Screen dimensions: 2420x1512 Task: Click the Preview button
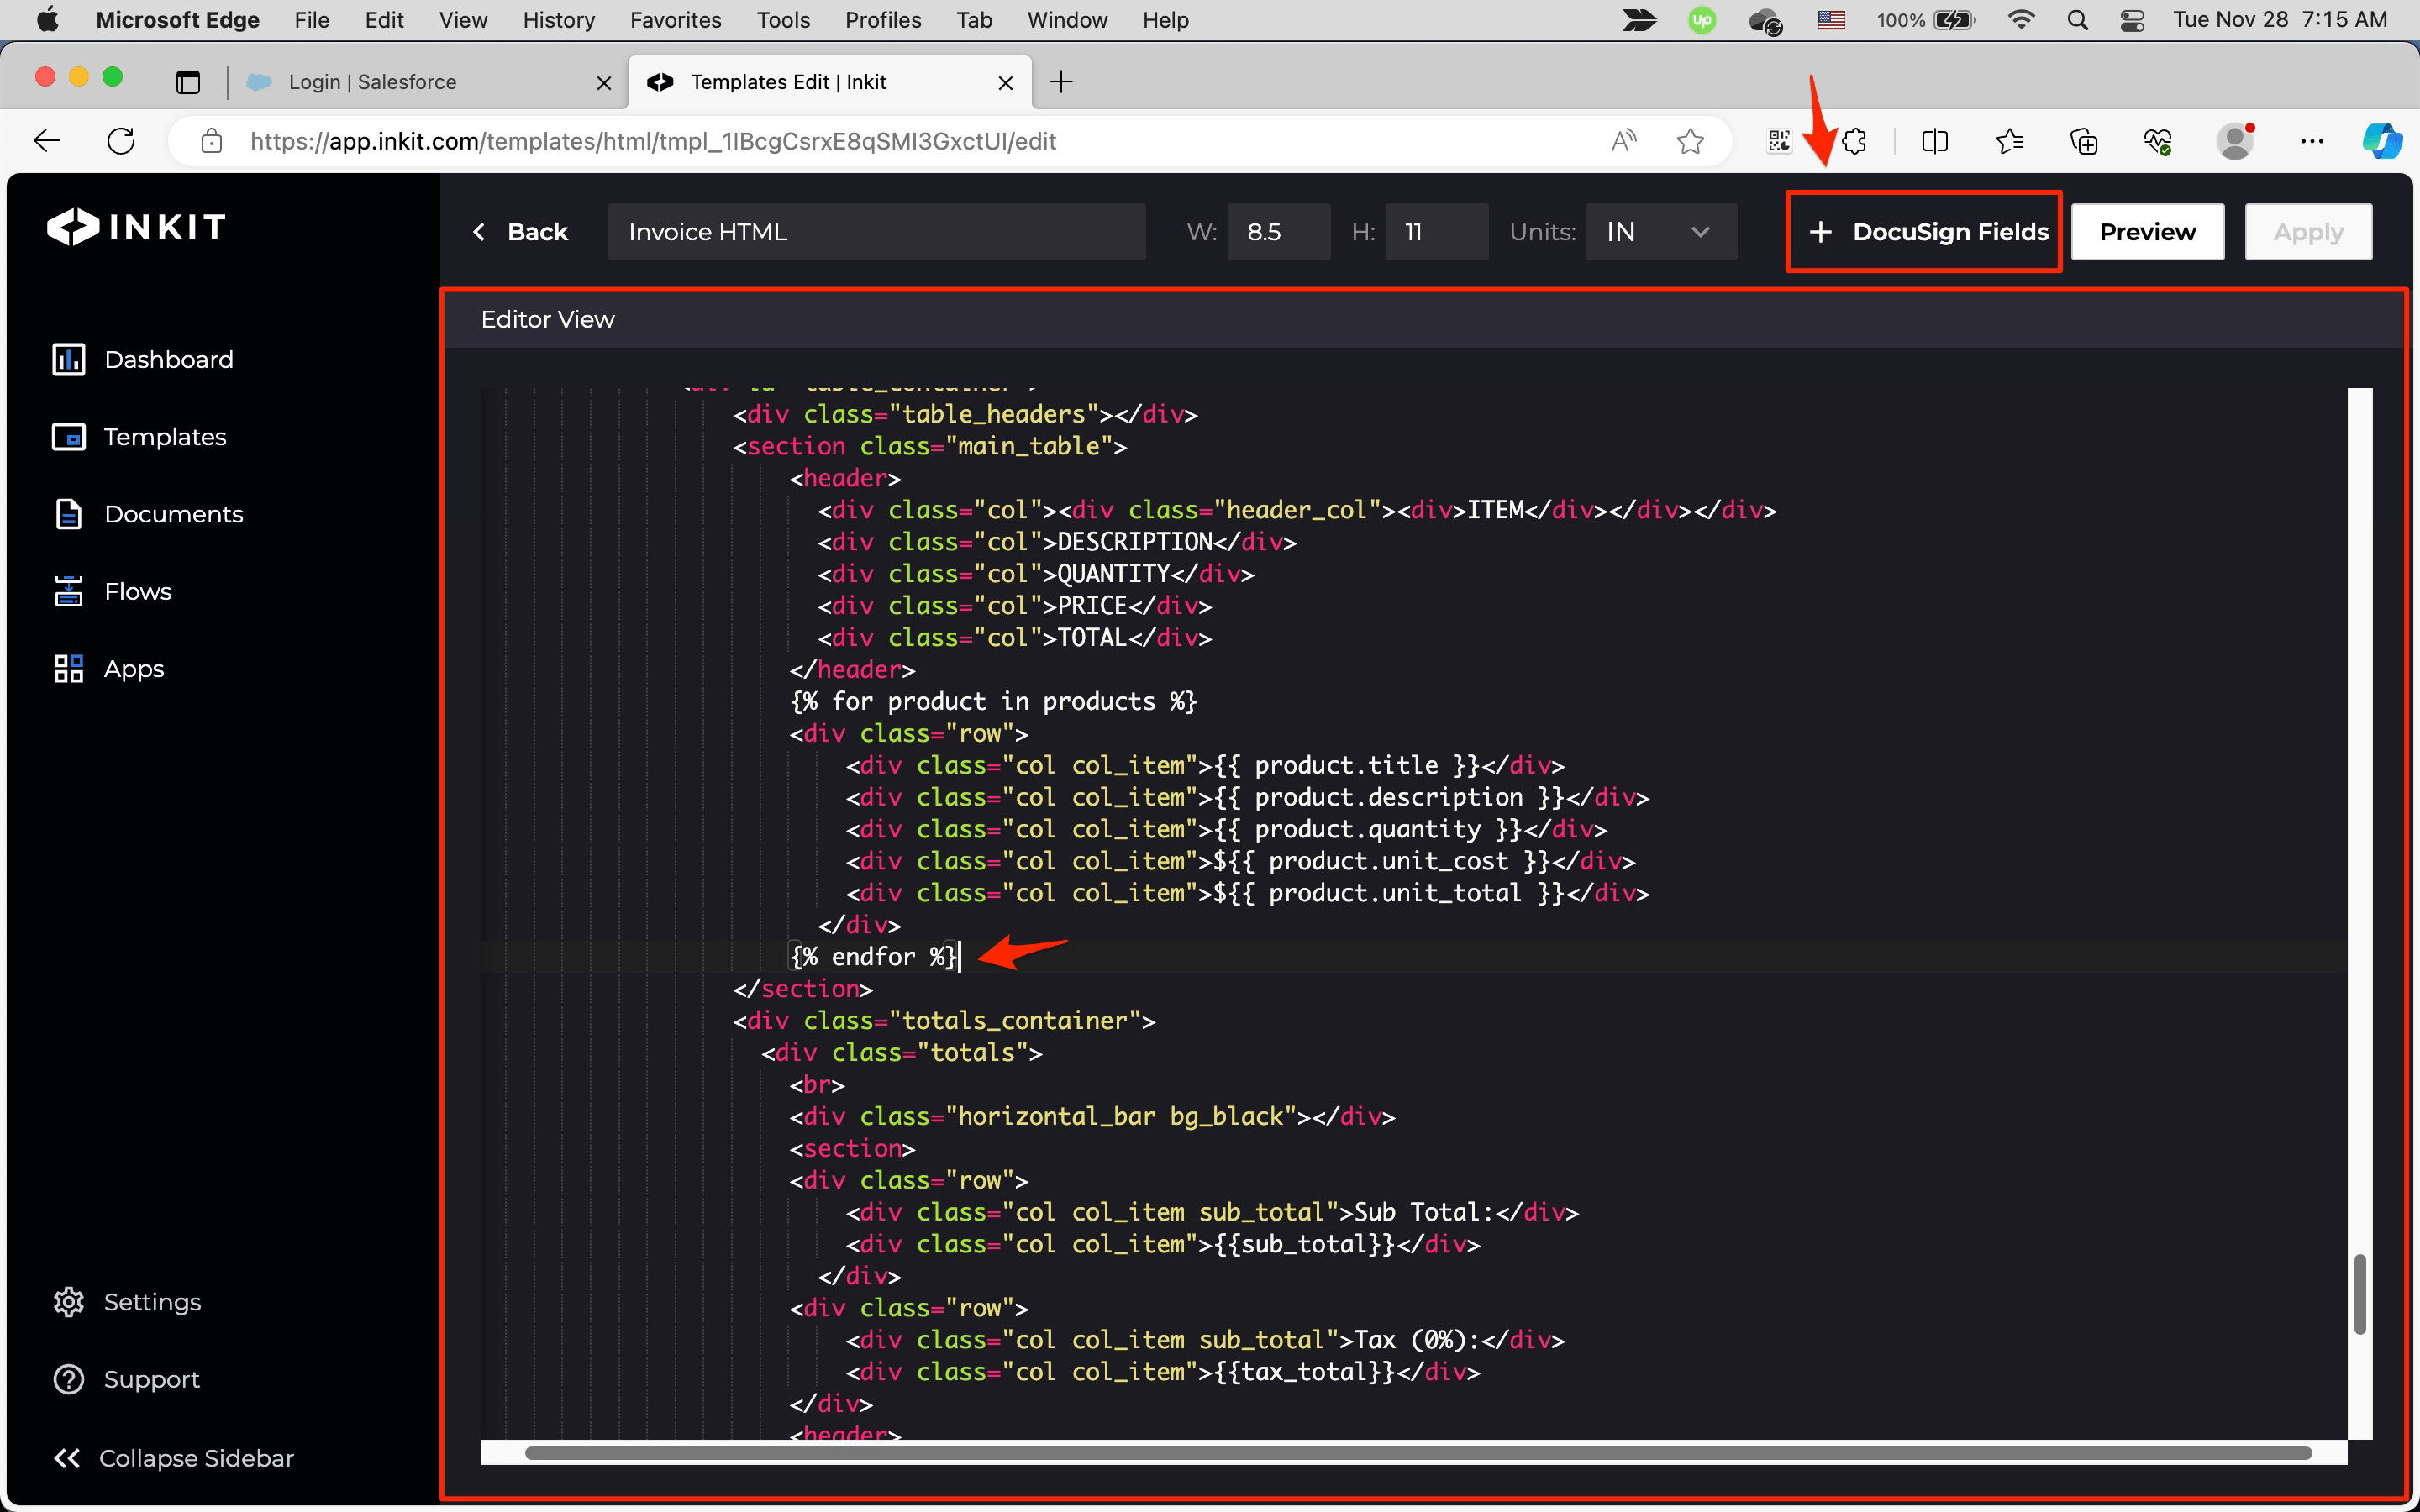pos(2147,231)
